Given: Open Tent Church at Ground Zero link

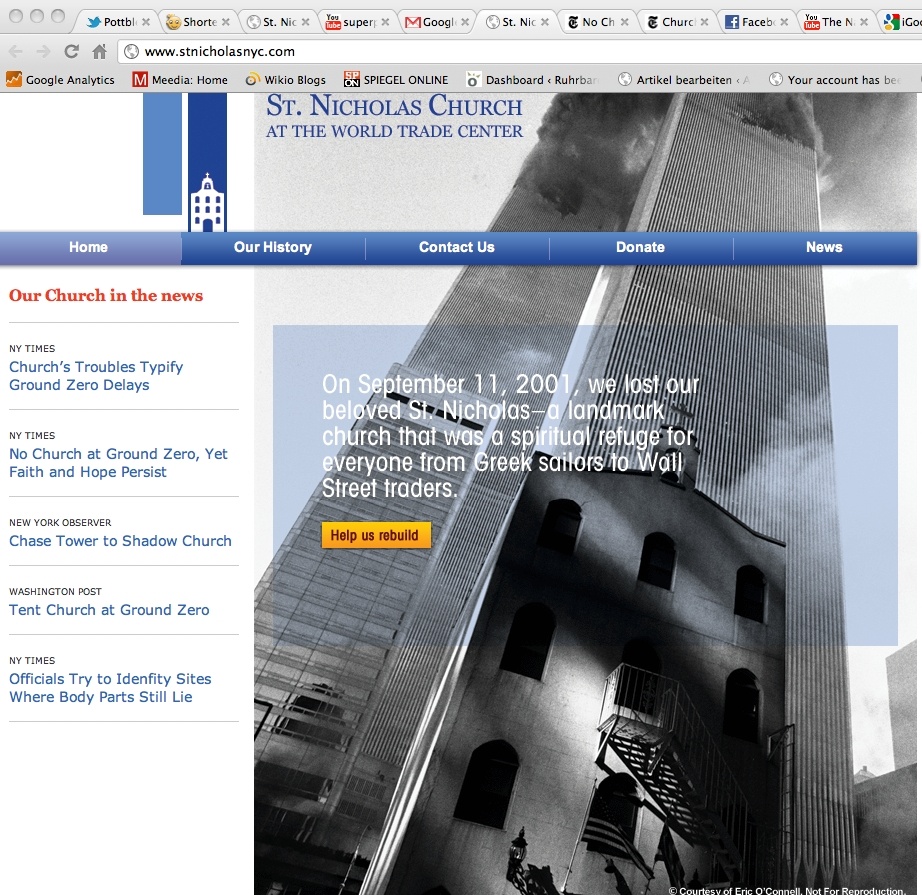Looking at the screenshot, I should click(109, 610).
